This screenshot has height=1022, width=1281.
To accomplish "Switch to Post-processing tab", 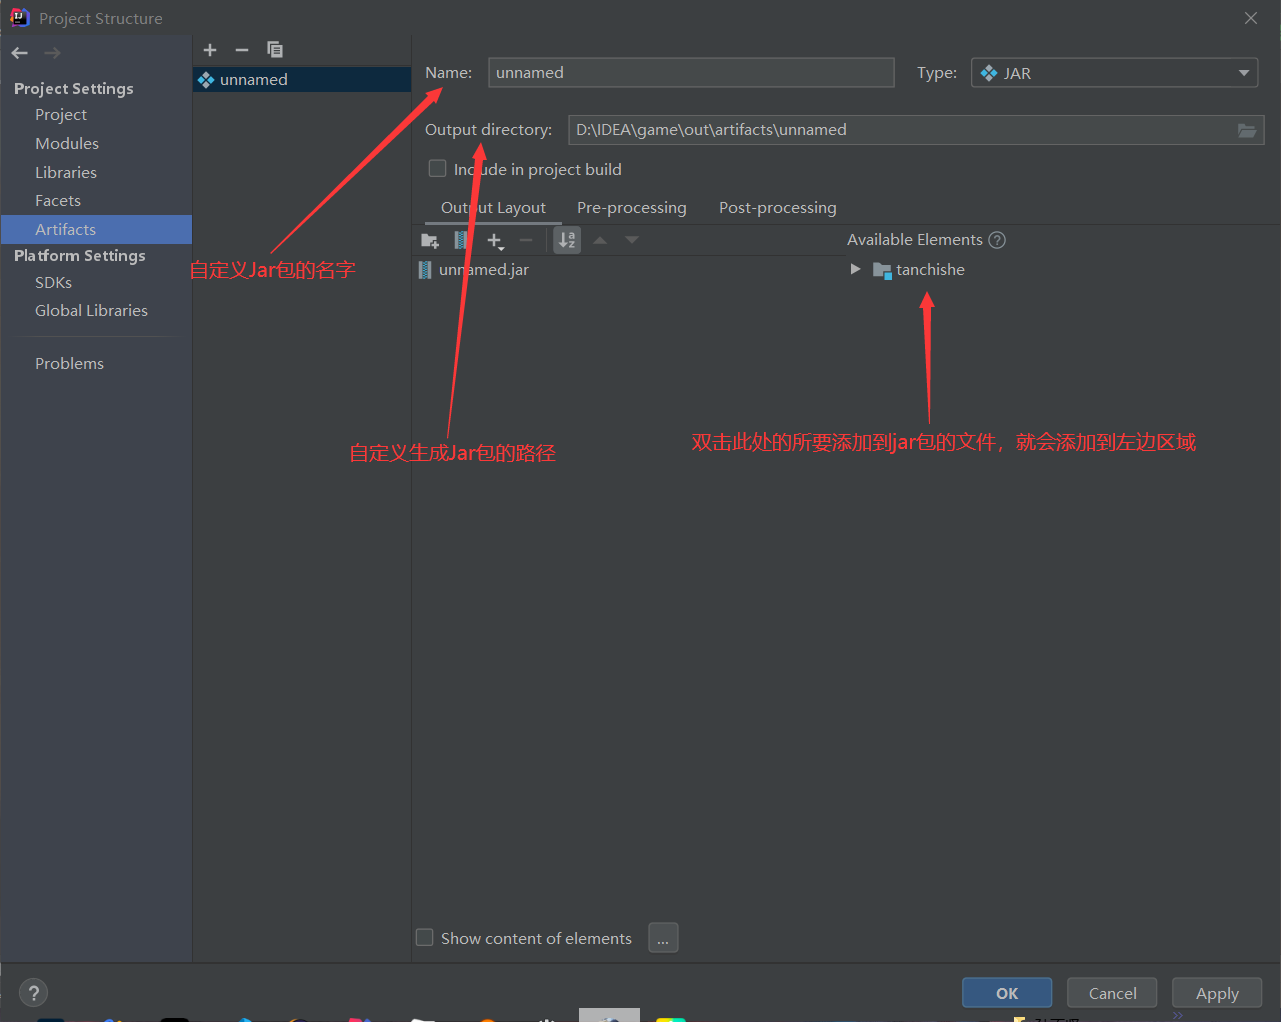I will click(778, 208).
